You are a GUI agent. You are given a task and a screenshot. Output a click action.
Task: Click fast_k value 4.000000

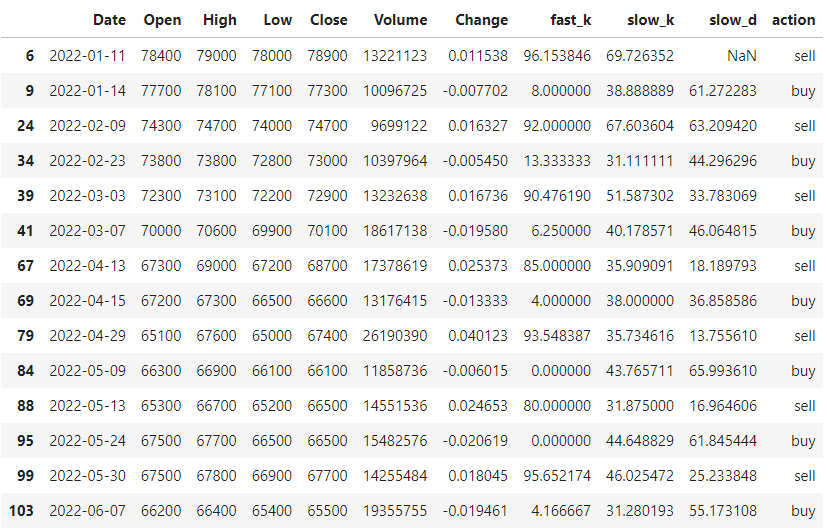561,301
